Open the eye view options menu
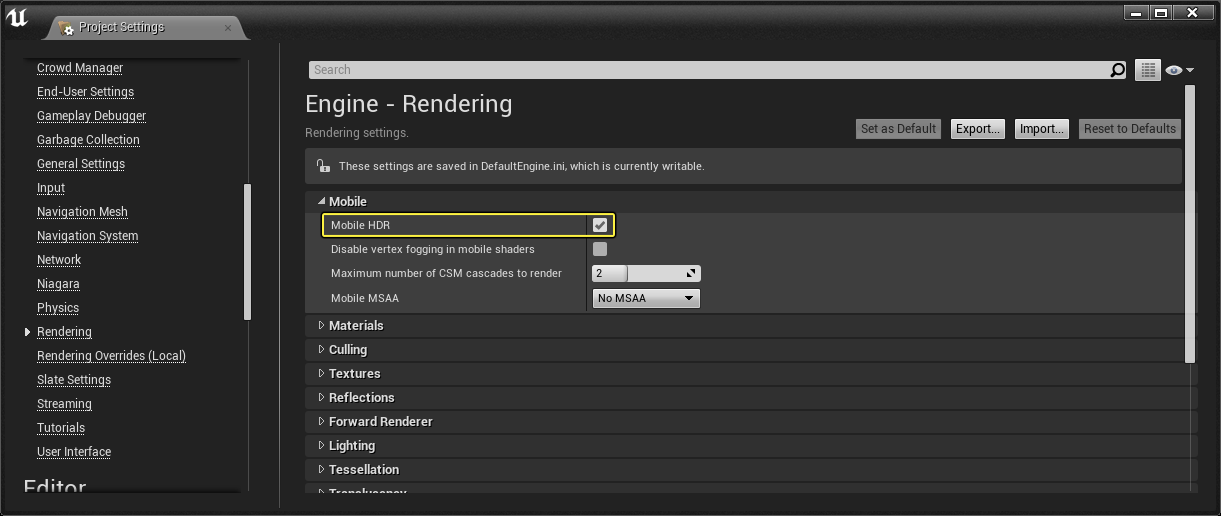This screenshot has height=516, width=1221. pyautogui.click(x=1179, y=70)
